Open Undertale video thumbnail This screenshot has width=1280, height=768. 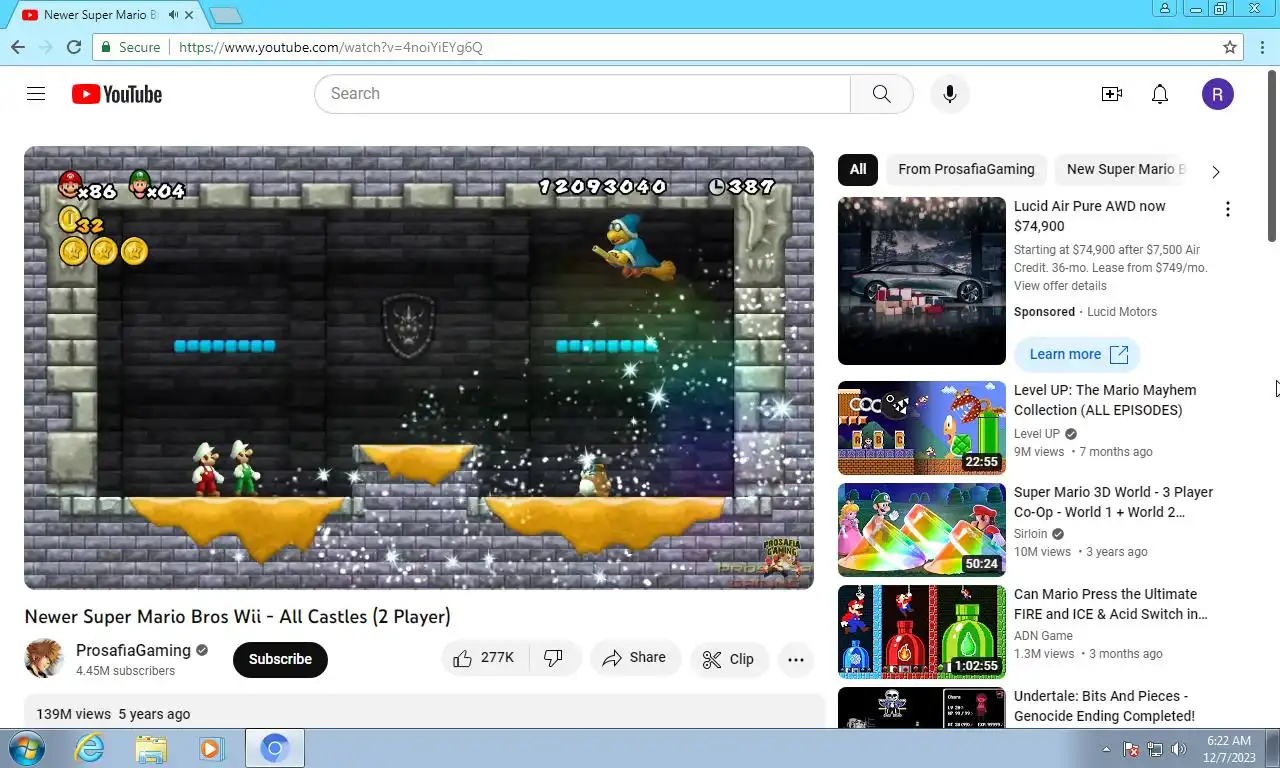point(922,707)
